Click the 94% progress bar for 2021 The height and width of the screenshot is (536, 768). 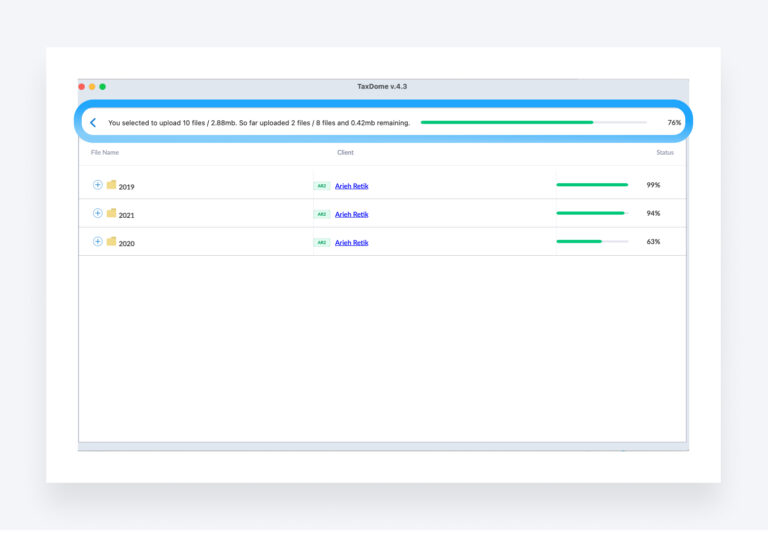click(x=592, y=213)
